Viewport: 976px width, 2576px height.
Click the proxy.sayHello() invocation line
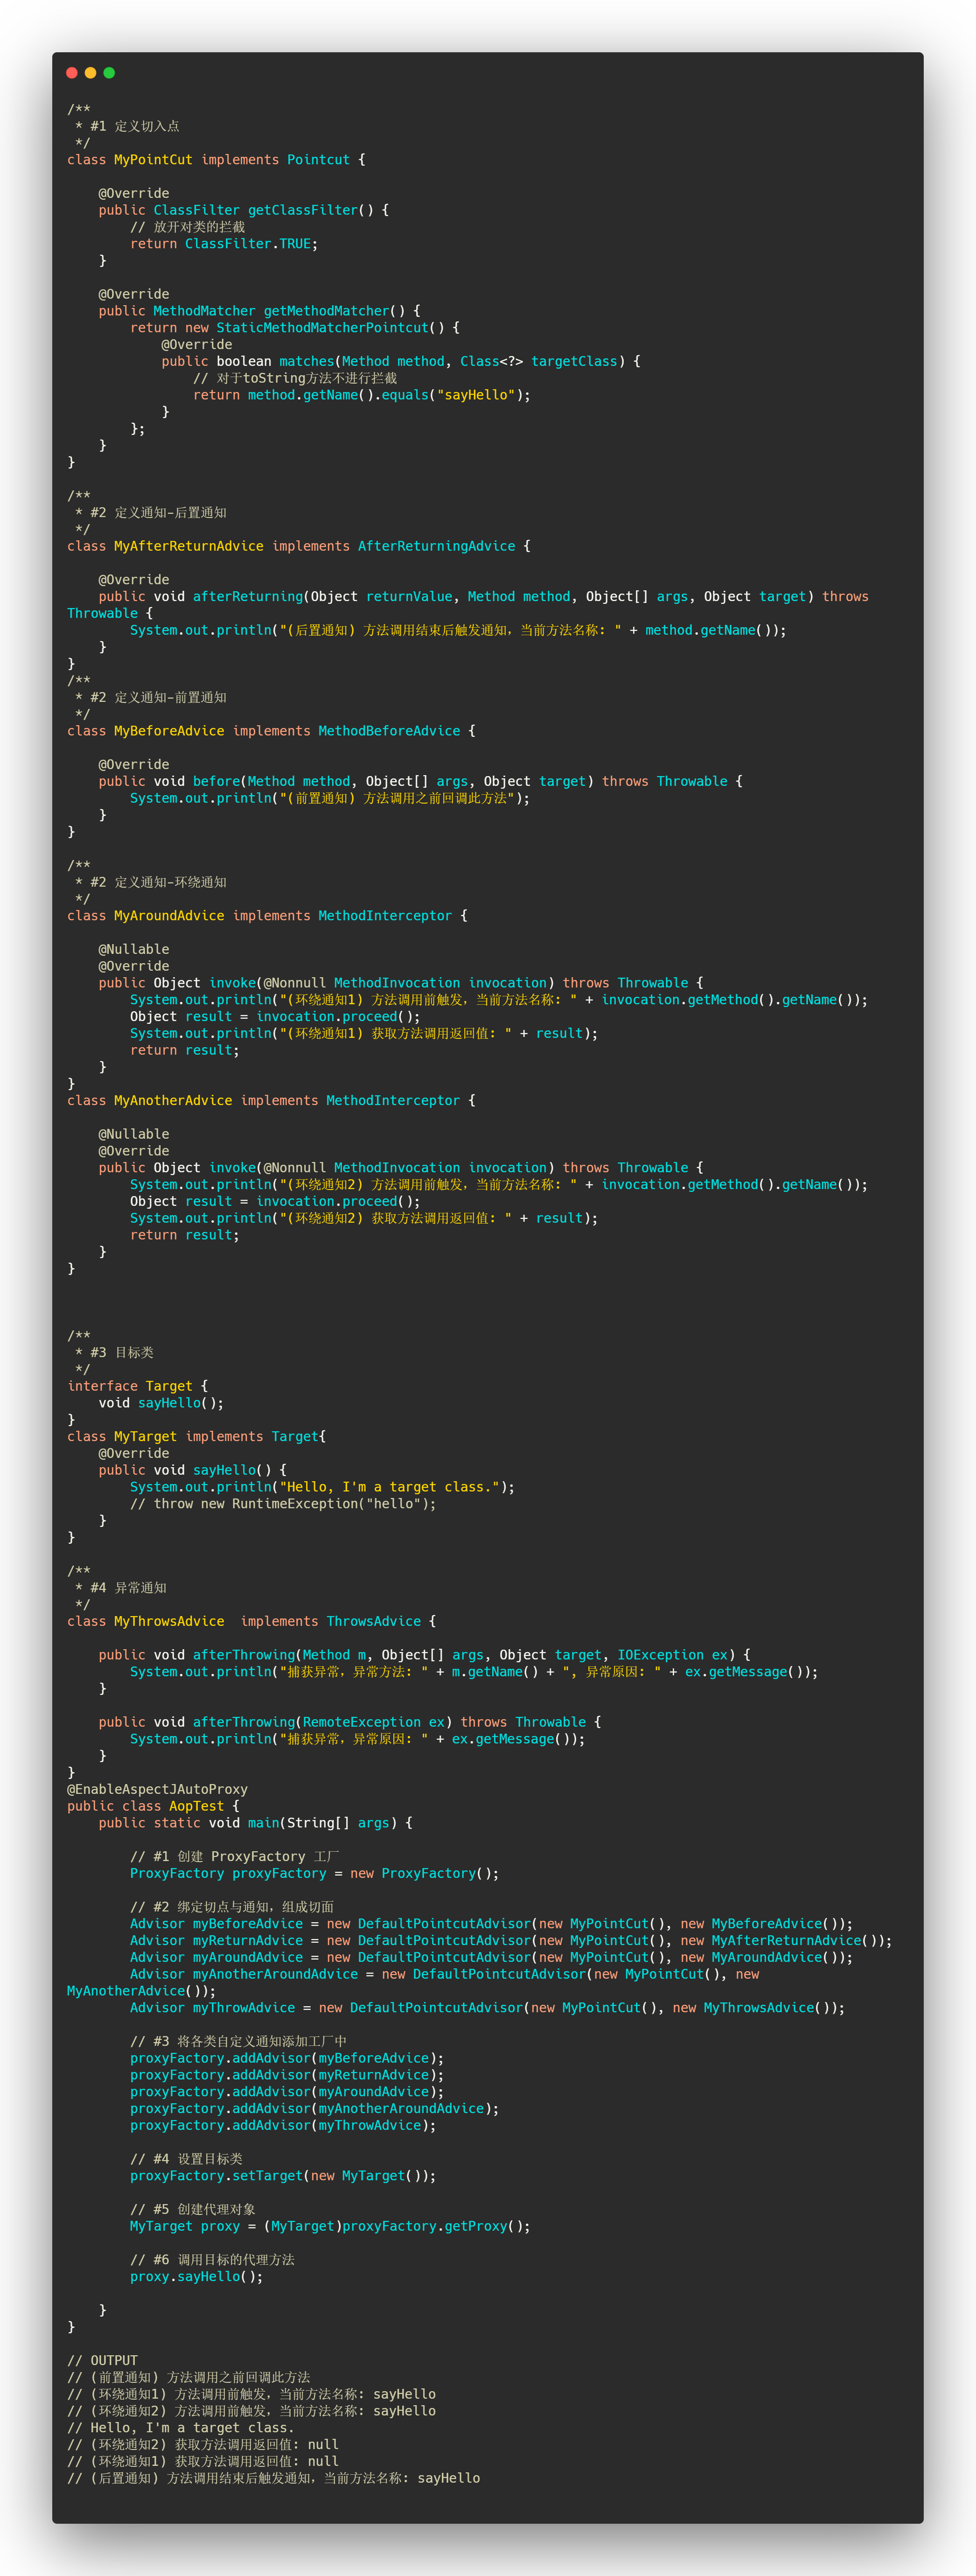(x=196, y=2277)
